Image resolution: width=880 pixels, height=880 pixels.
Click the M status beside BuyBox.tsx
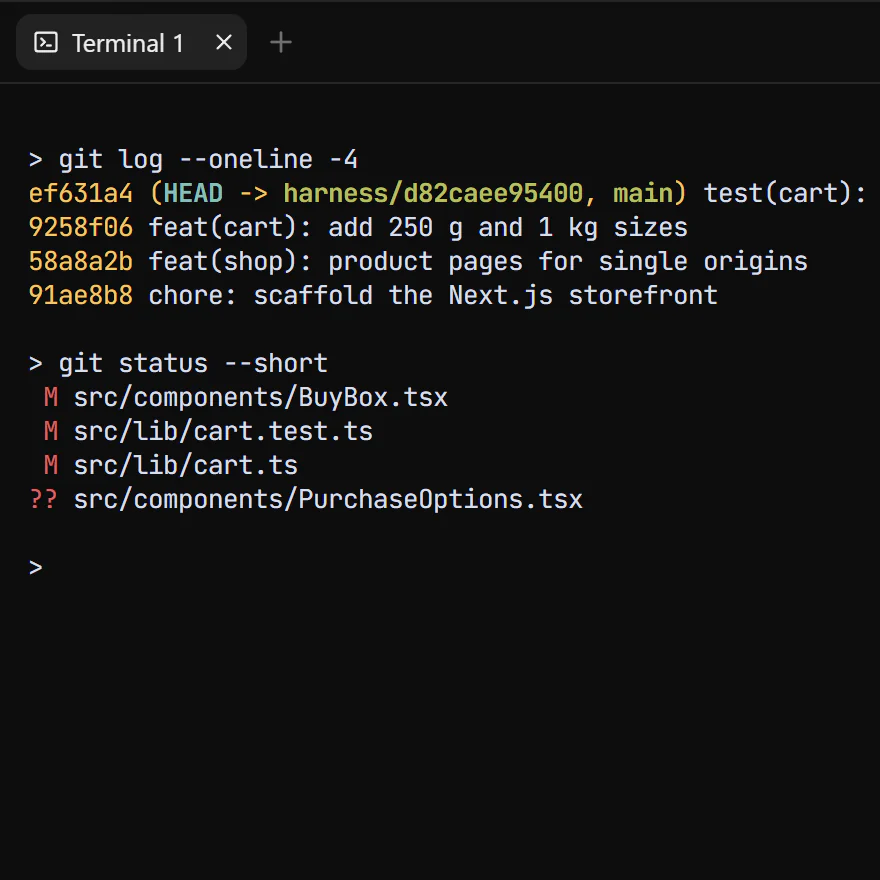pyautogui.click(x=51, y=398)
